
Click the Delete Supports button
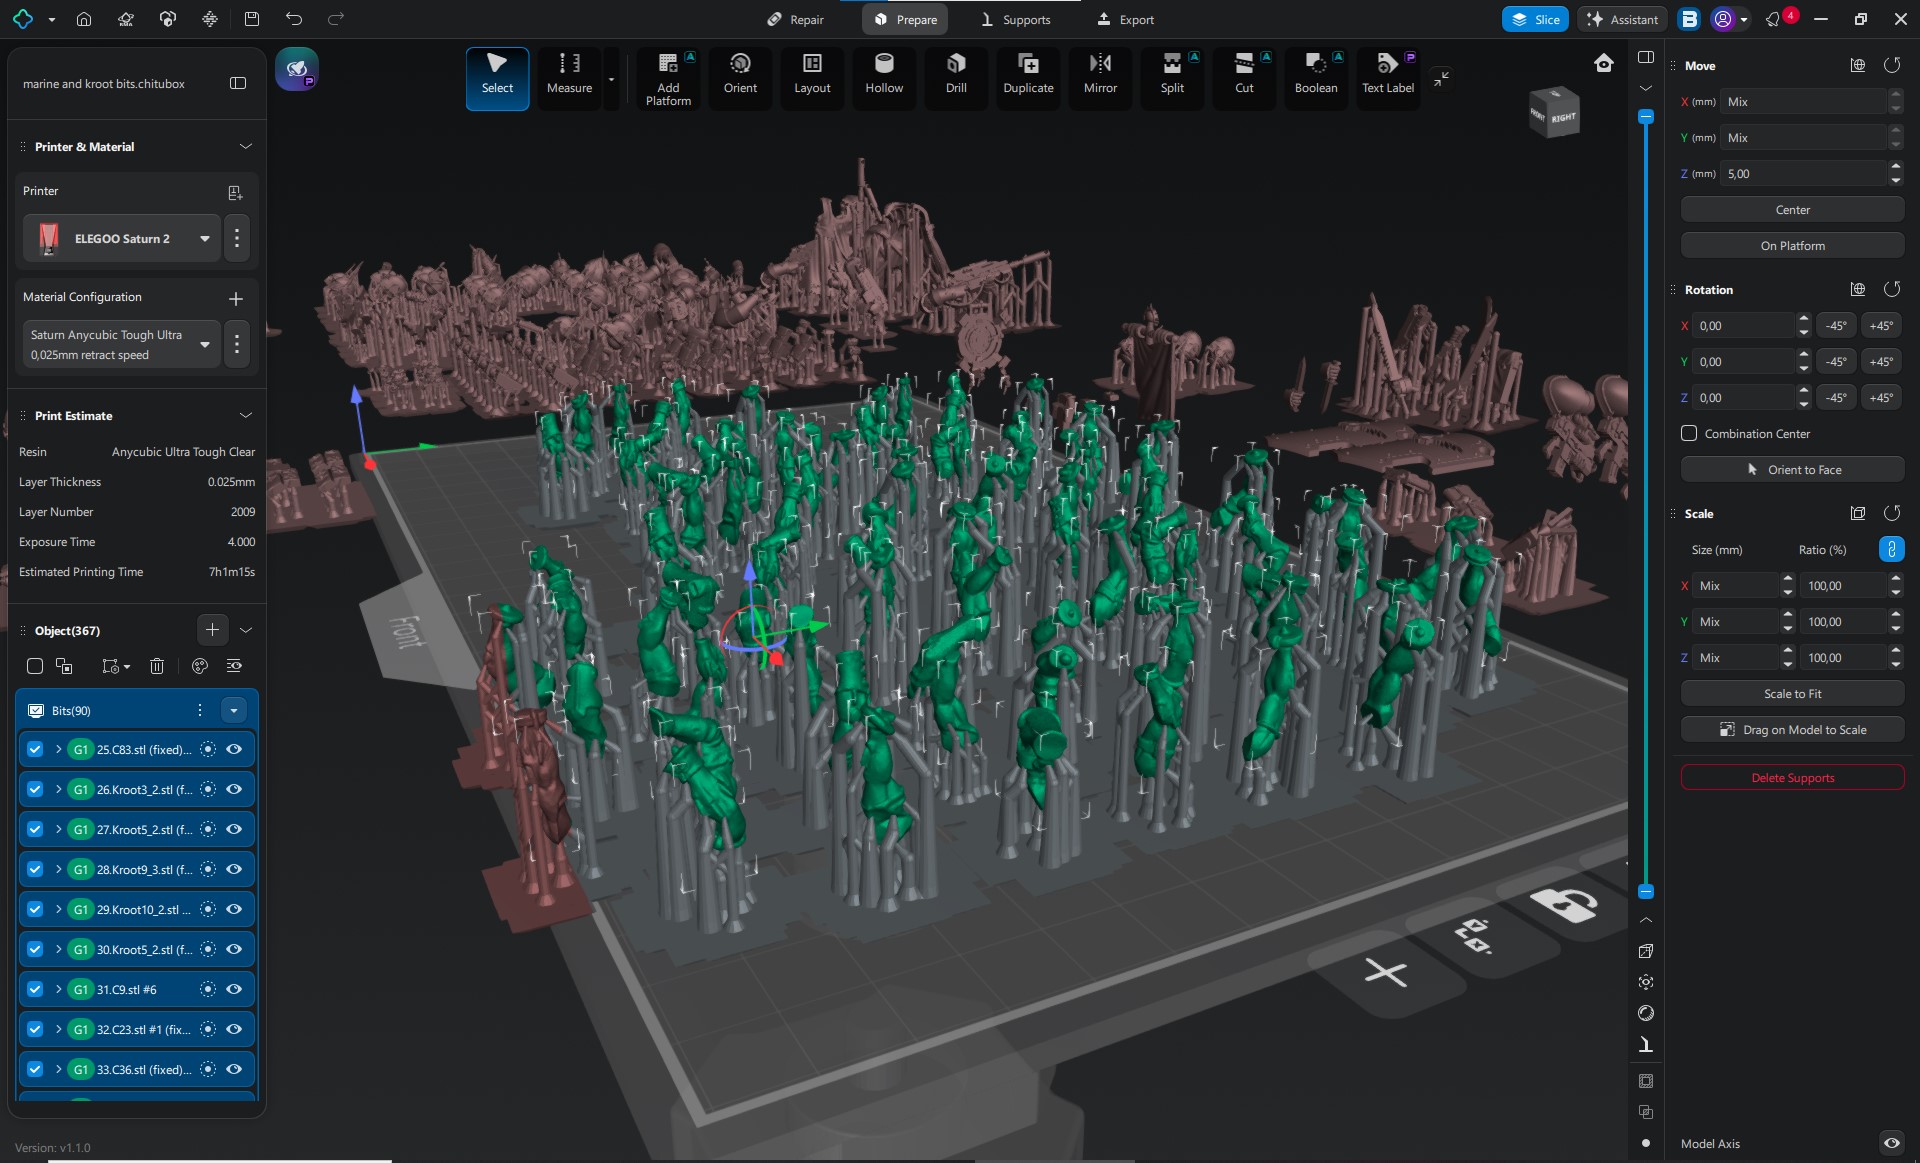(1792, 778)
